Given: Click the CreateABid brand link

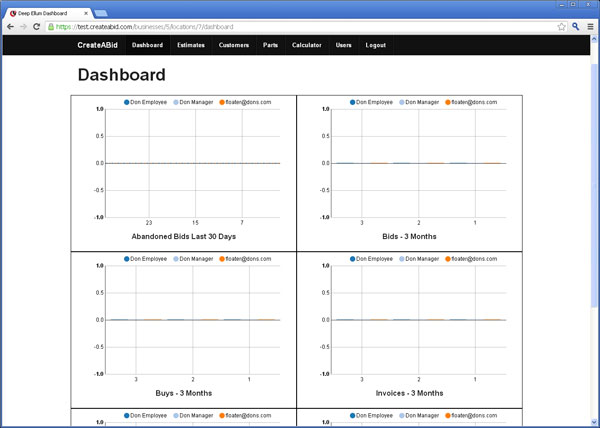Looking at the screenshot, I should (x=99, y=46).
